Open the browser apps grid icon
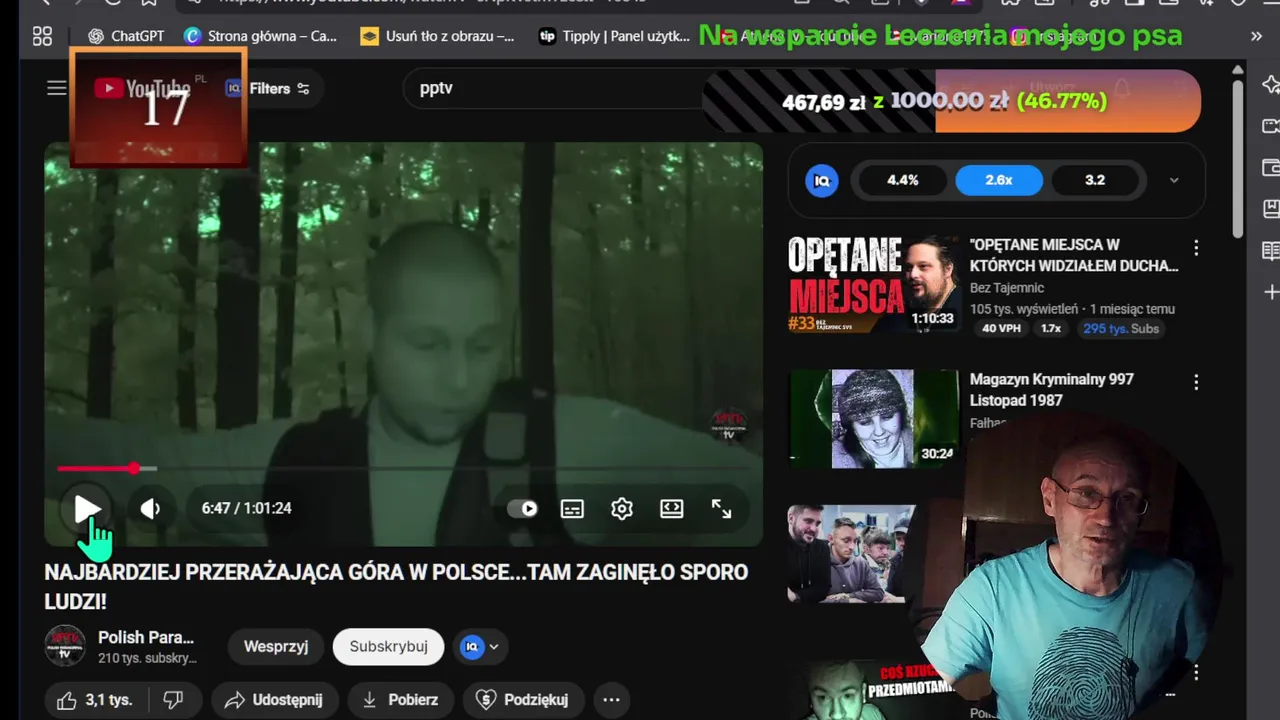The width and height of the screenshot is (1280, 720). coord(42,36)
